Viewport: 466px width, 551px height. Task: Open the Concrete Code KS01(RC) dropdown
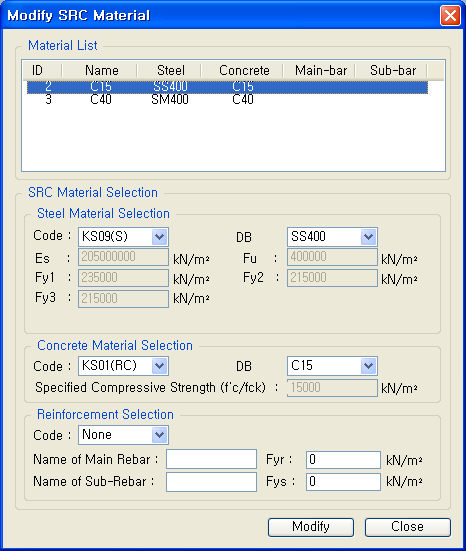pos(123,366)
